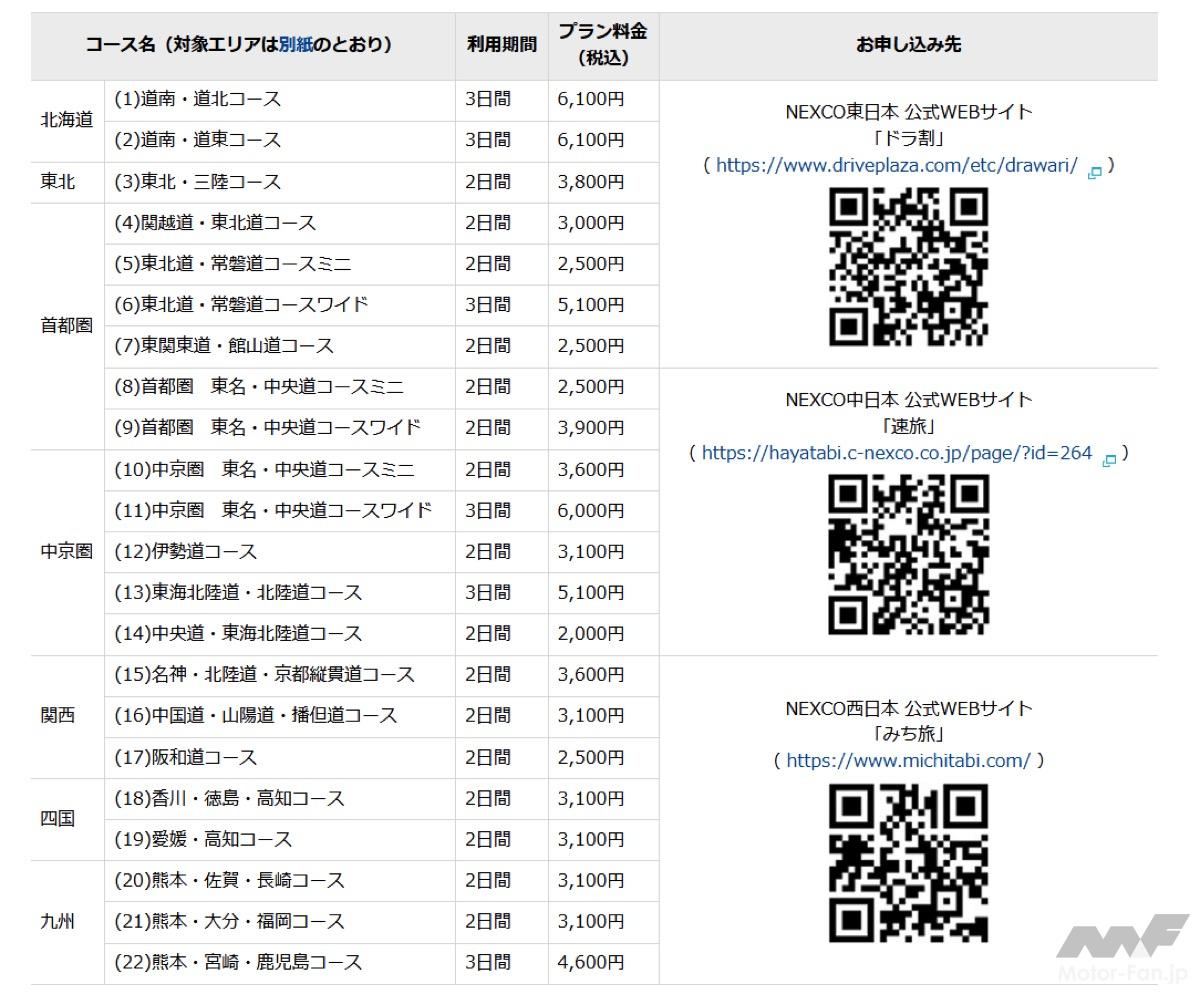The width and height of the screenshot is (1200, 994).
Task: Select (6)東北道・常磐道コースワイド row
Action: pyautogui.click(x=279, y=304)
